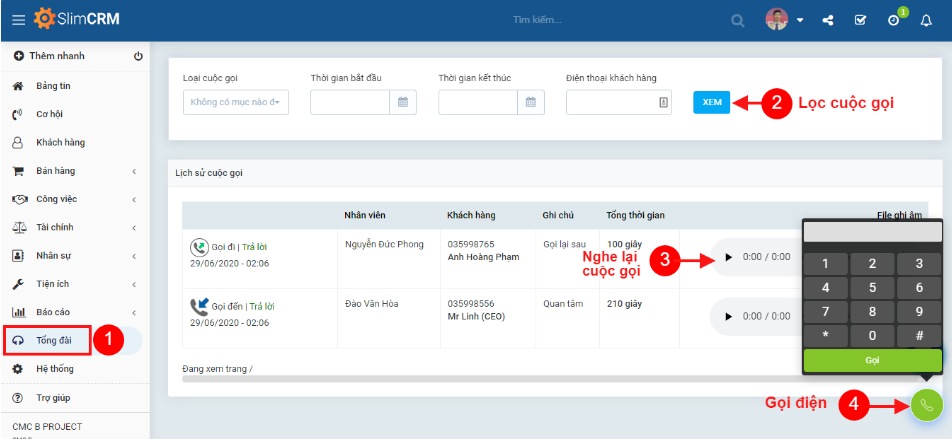Expand the user avatar dropdown arrow
Viewport: 952px width, 447px height.
[x=800, y=20]
